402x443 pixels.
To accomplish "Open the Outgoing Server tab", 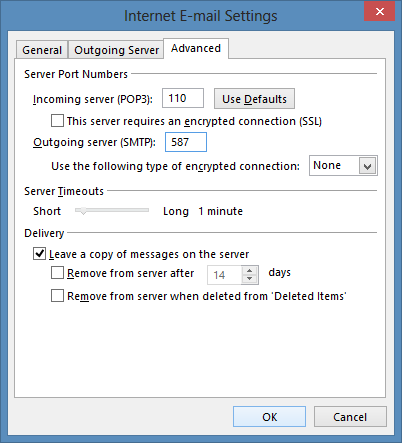I will [116, 50].
